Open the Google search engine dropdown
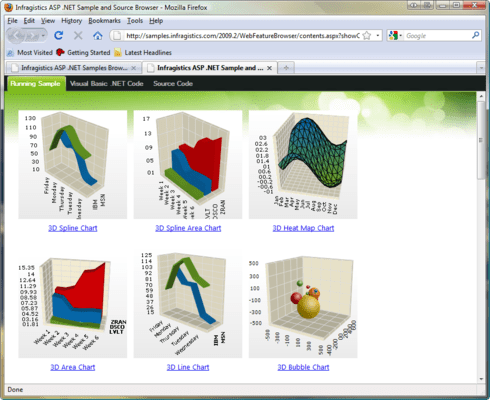Viewport: 490px width, 400px height. (x=401, y=36)
